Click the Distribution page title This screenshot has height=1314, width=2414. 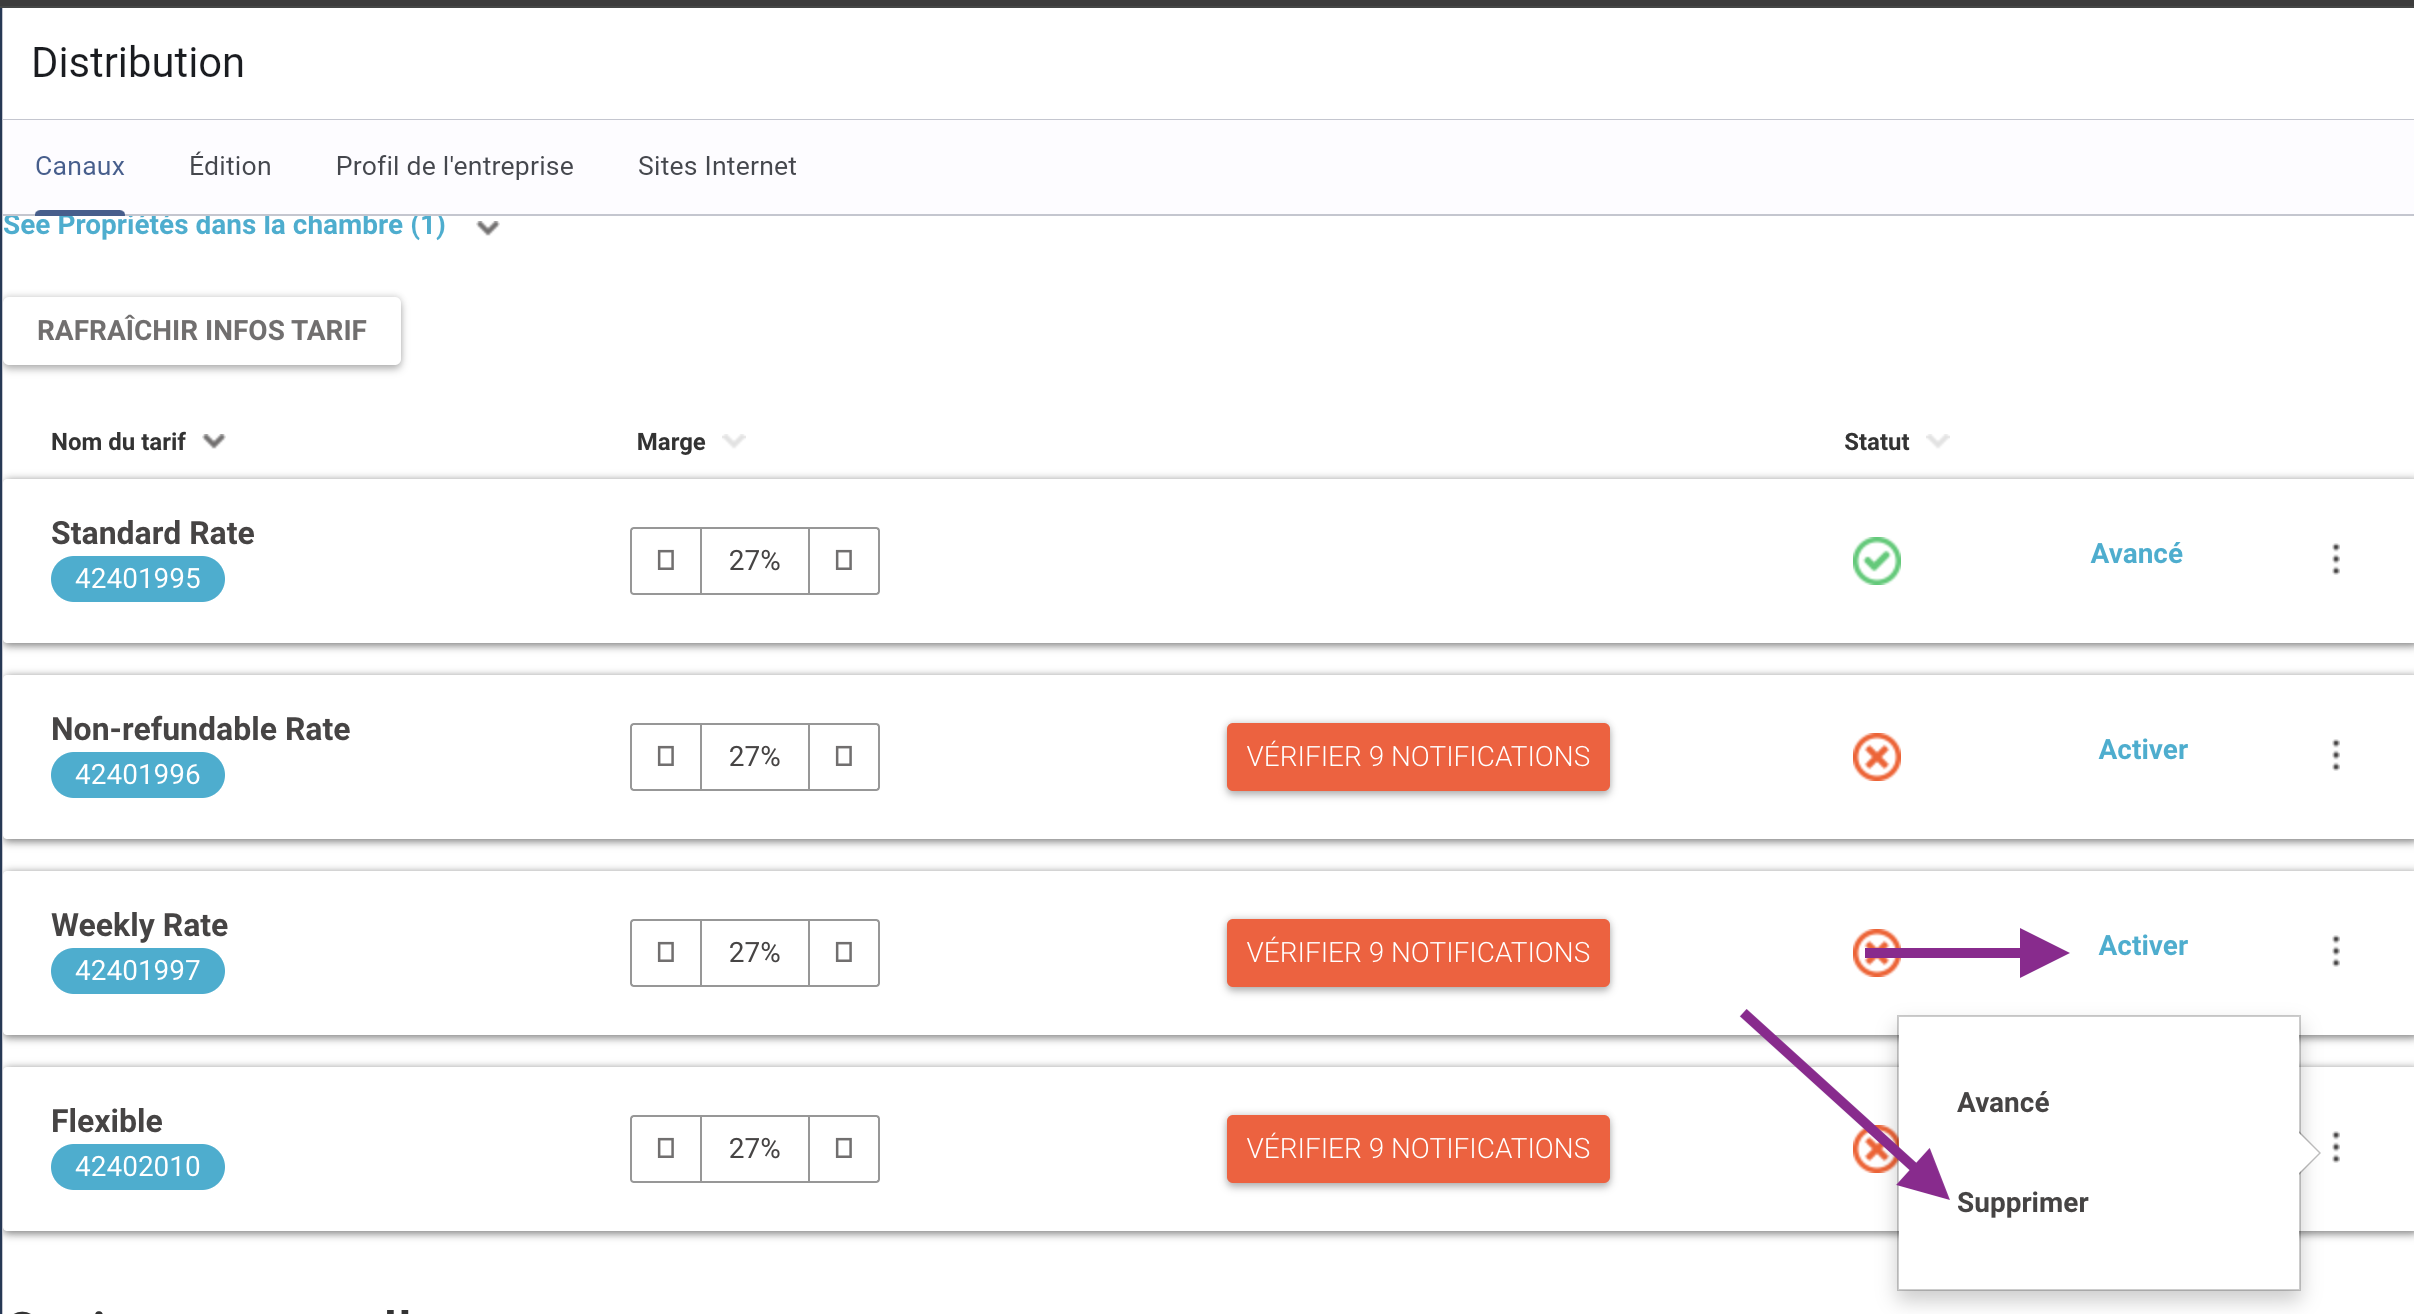(138, 62)
